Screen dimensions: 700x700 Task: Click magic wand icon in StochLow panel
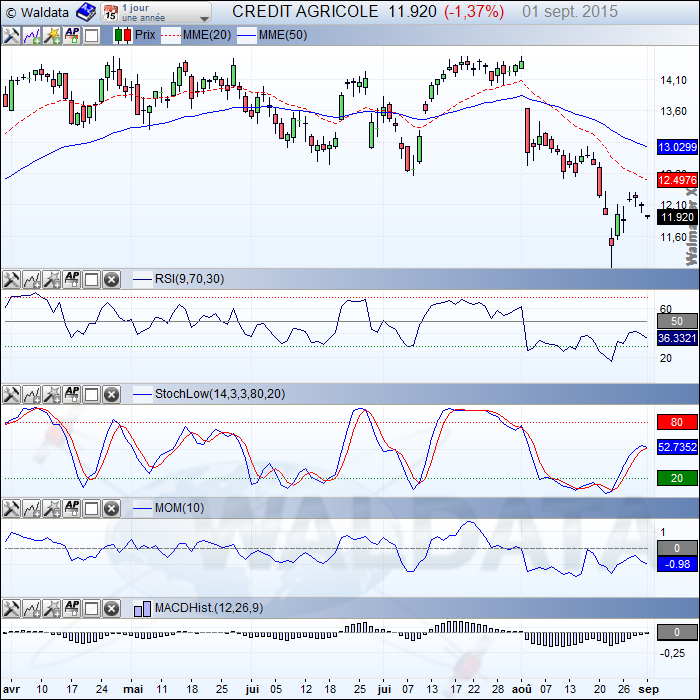pyautogui.click(x=51, y=394)
